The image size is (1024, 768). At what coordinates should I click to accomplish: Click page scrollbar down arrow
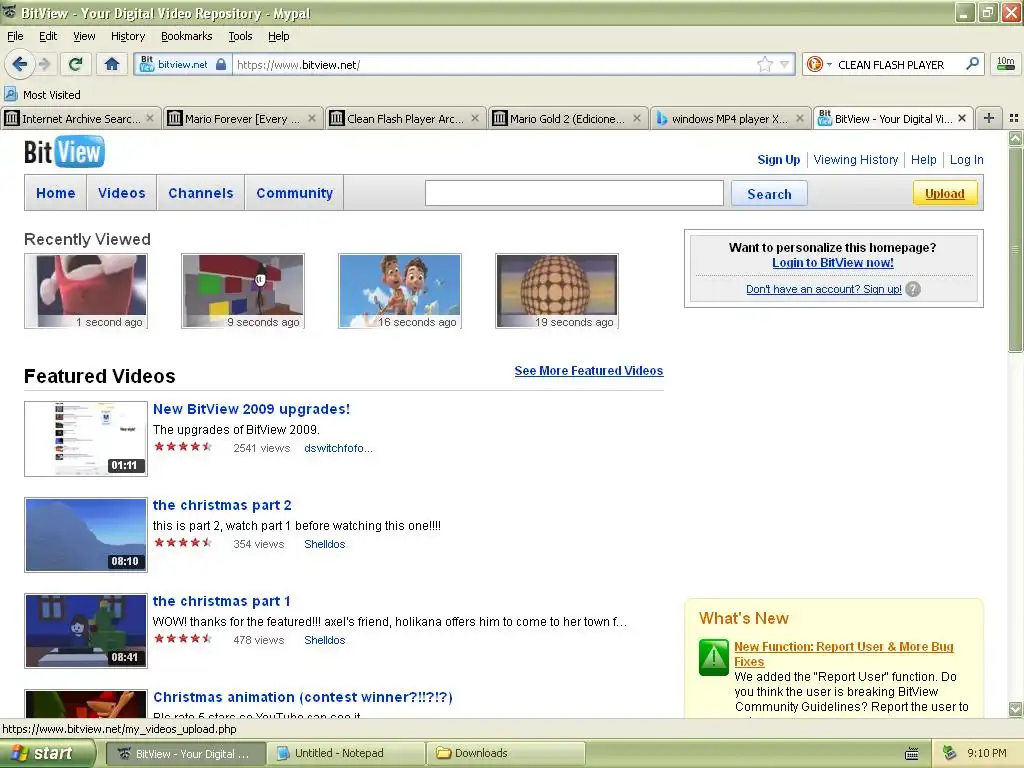(x=1015, y=709)
